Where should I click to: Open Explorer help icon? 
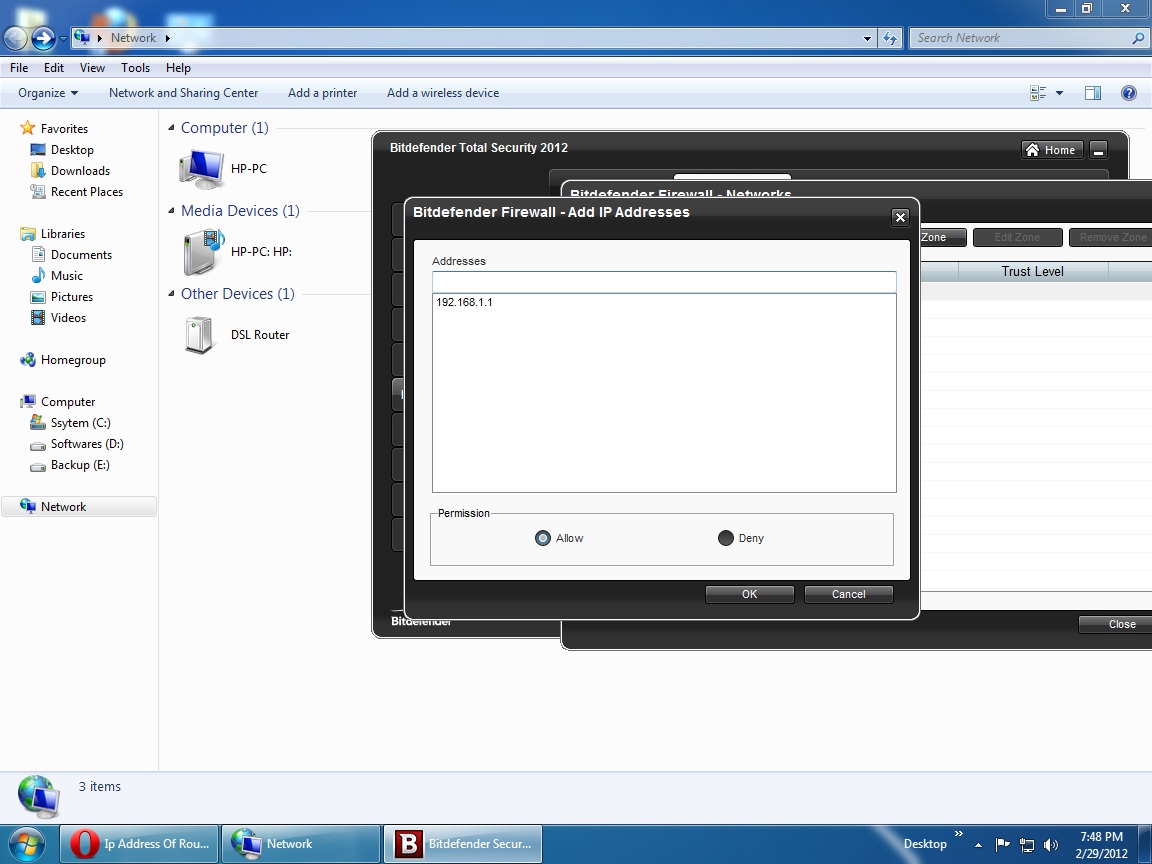point(1128,93)
